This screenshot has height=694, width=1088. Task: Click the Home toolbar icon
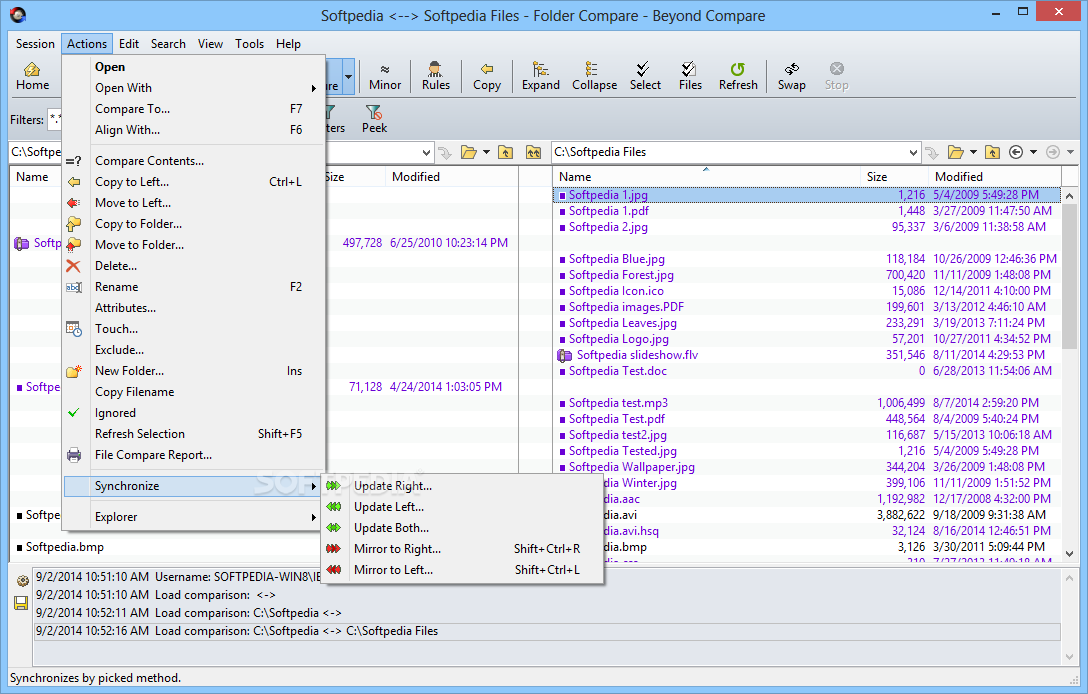[x=32, y=76]
